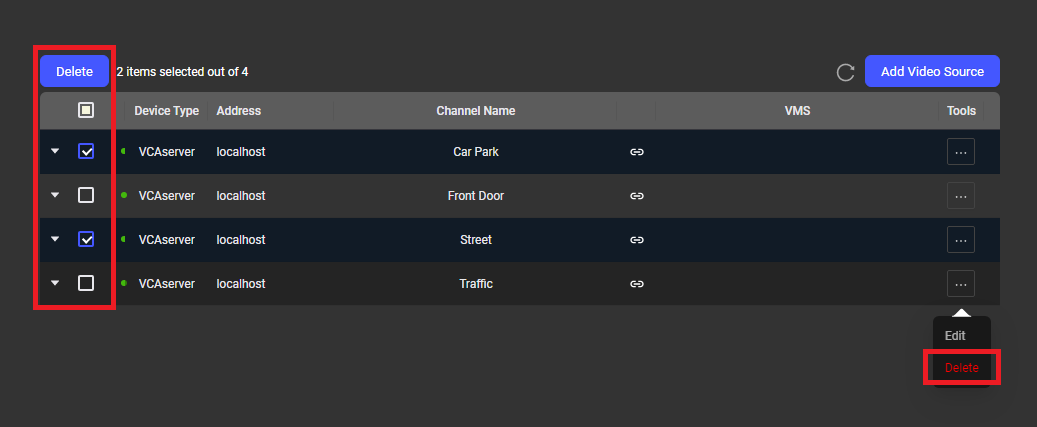The width and height of the screenshot is (1037, 427).
Task: Click the Channel Name column header
Action: (475, 111)
